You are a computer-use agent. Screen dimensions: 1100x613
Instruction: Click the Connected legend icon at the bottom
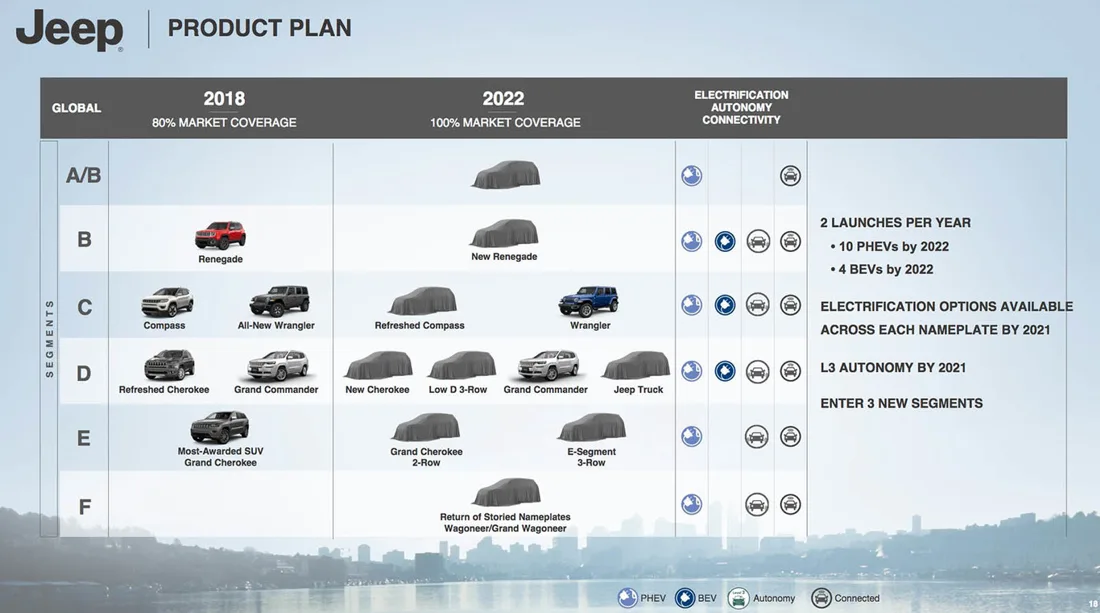(821, 598)
